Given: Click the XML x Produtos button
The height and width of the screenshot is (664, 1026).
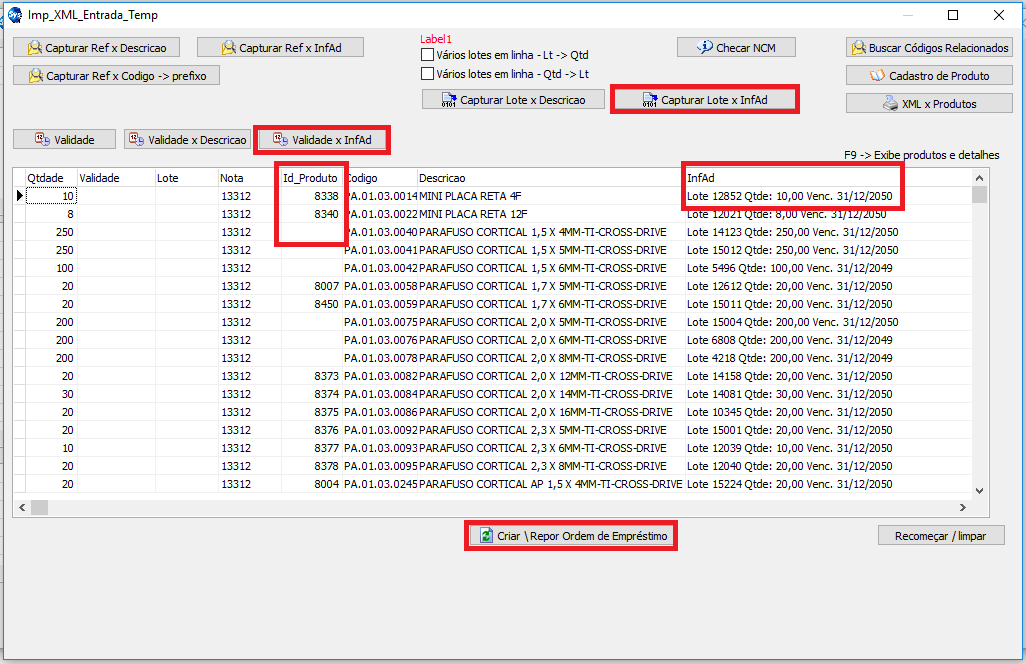Looking at the screenshot, I should tap(929, 103).
